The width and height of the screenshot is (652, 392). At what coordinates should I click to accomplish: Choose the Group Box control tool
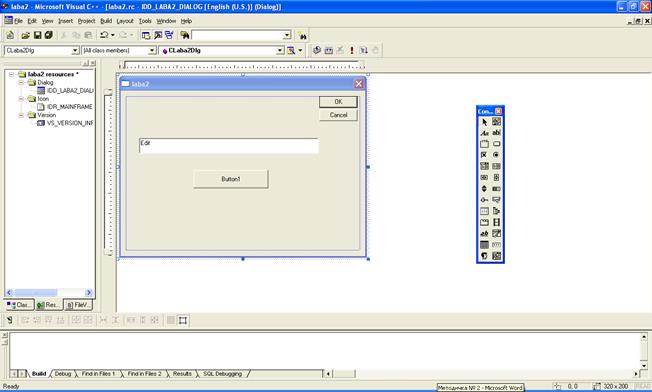tap(484, 144)
